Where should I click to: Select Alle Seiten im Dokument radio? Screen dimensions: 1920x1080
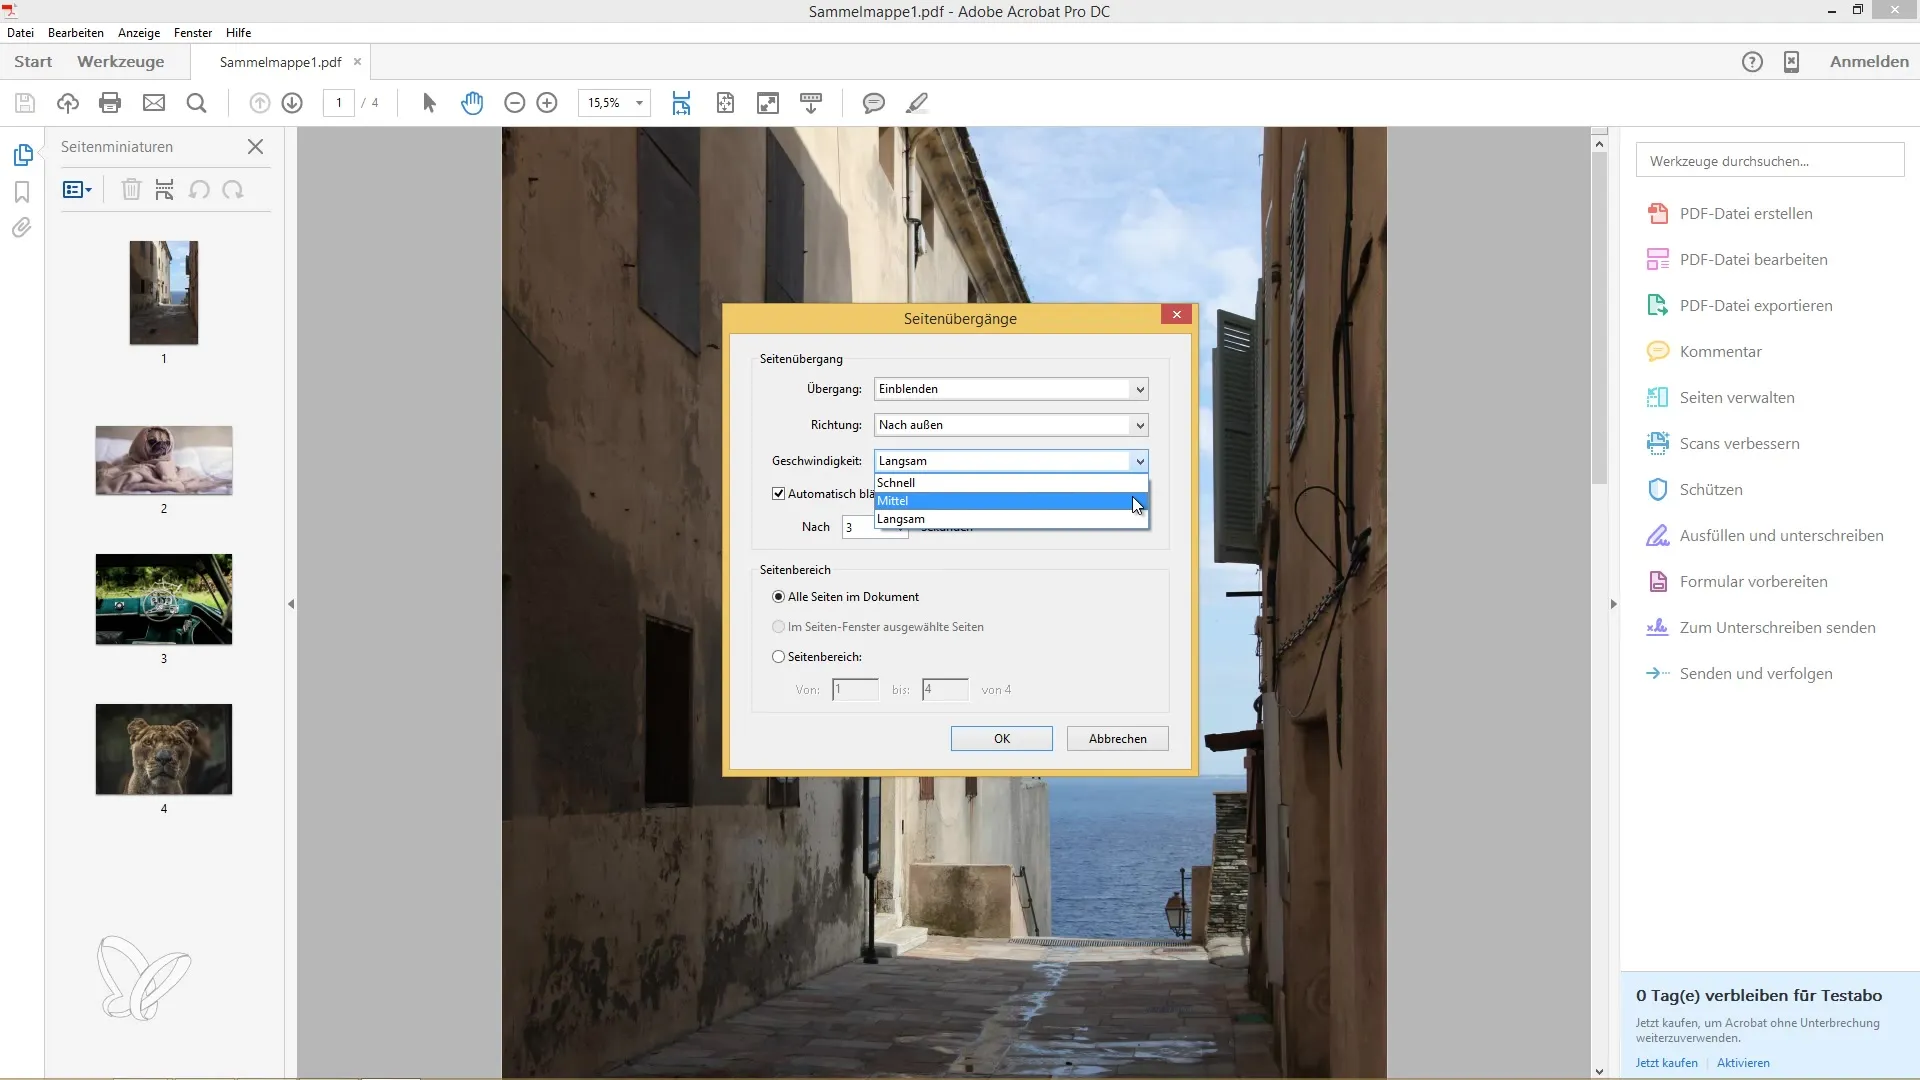pos(779,597)
